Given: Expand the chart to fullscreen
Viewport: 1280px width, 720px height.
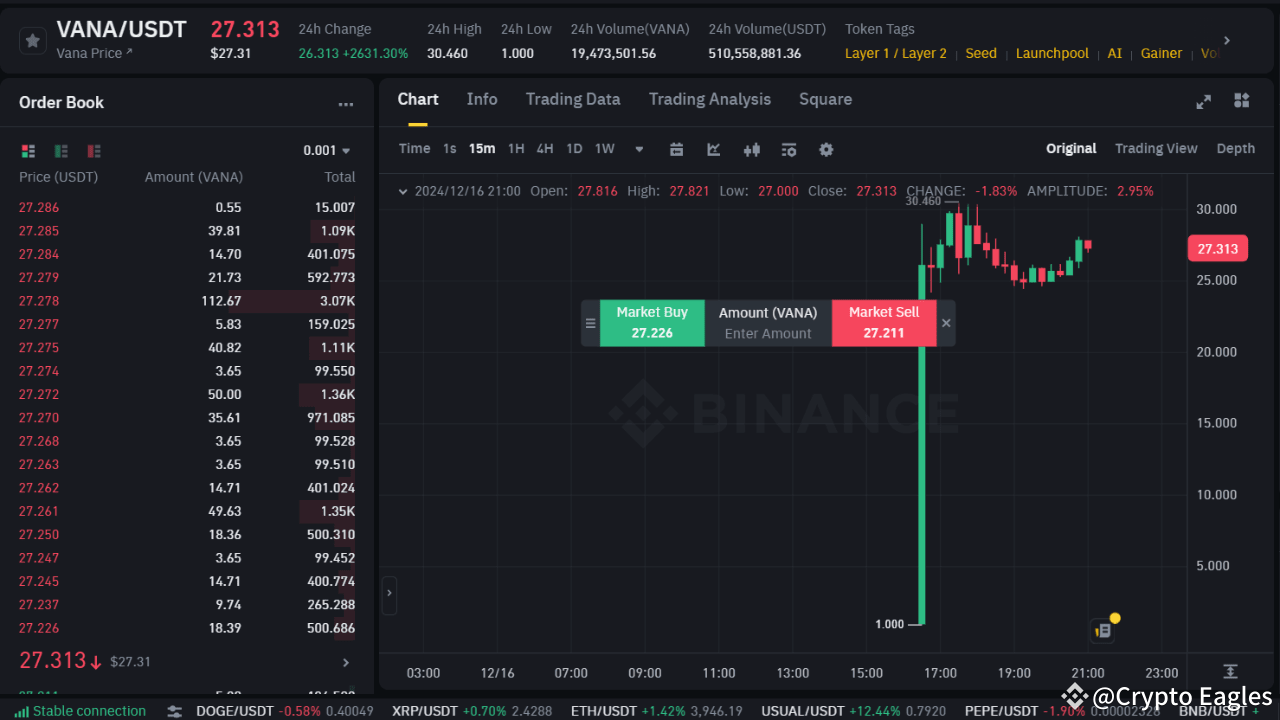Looking at the screenshot, I should coord(1203,100).
